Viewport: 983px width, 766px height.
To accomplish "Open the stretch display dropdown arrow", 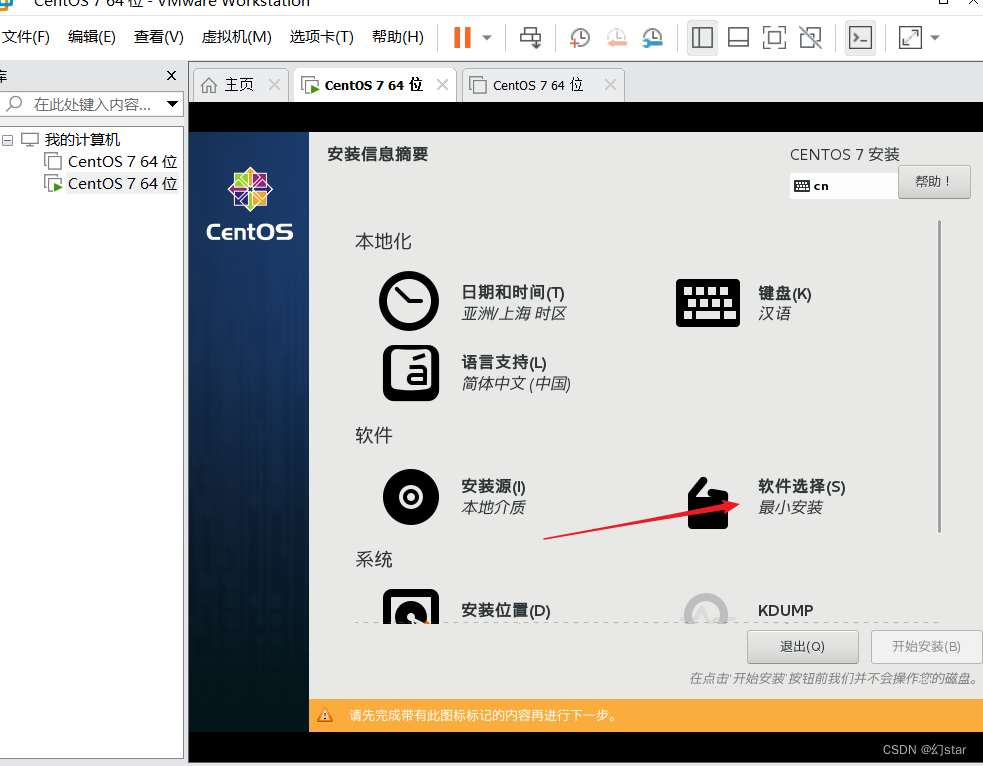I will click(935, 38).
